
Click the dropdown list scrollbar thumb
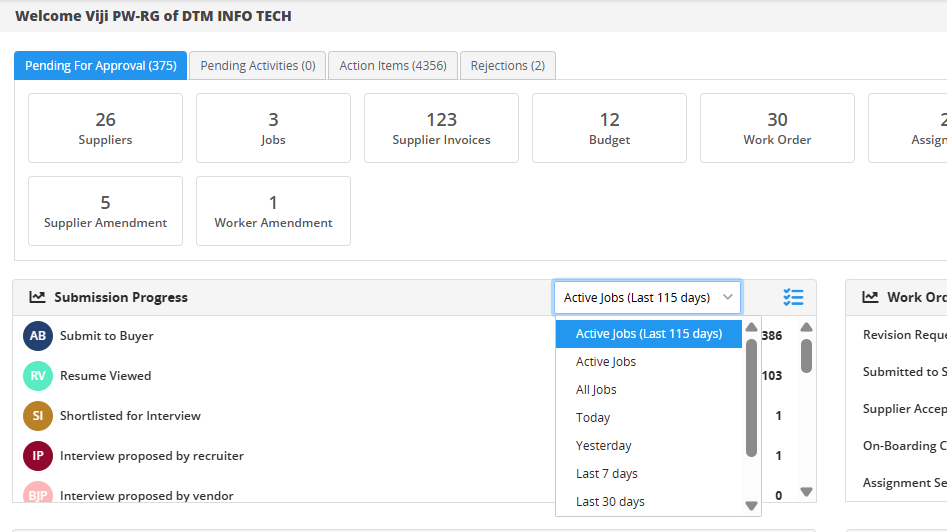click(751, 398)
